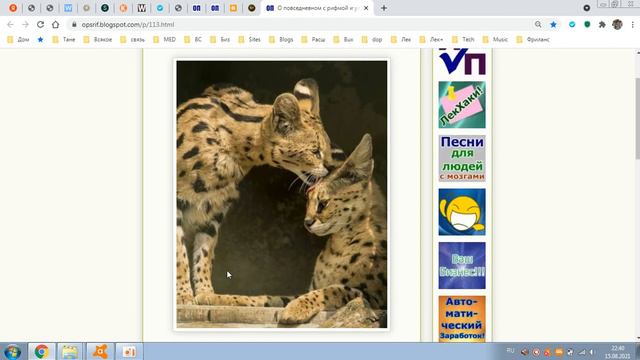Open the Blogs bookmarks folder

point(281,40)
